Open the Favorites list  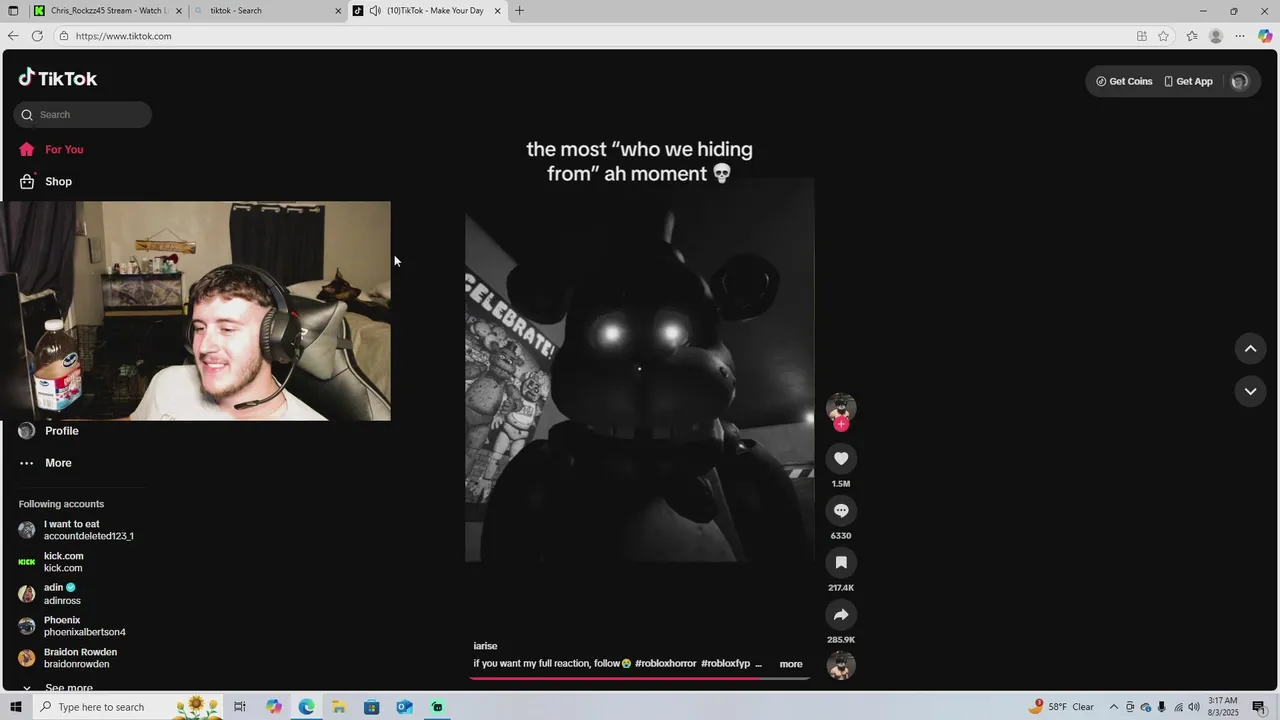1192,36
